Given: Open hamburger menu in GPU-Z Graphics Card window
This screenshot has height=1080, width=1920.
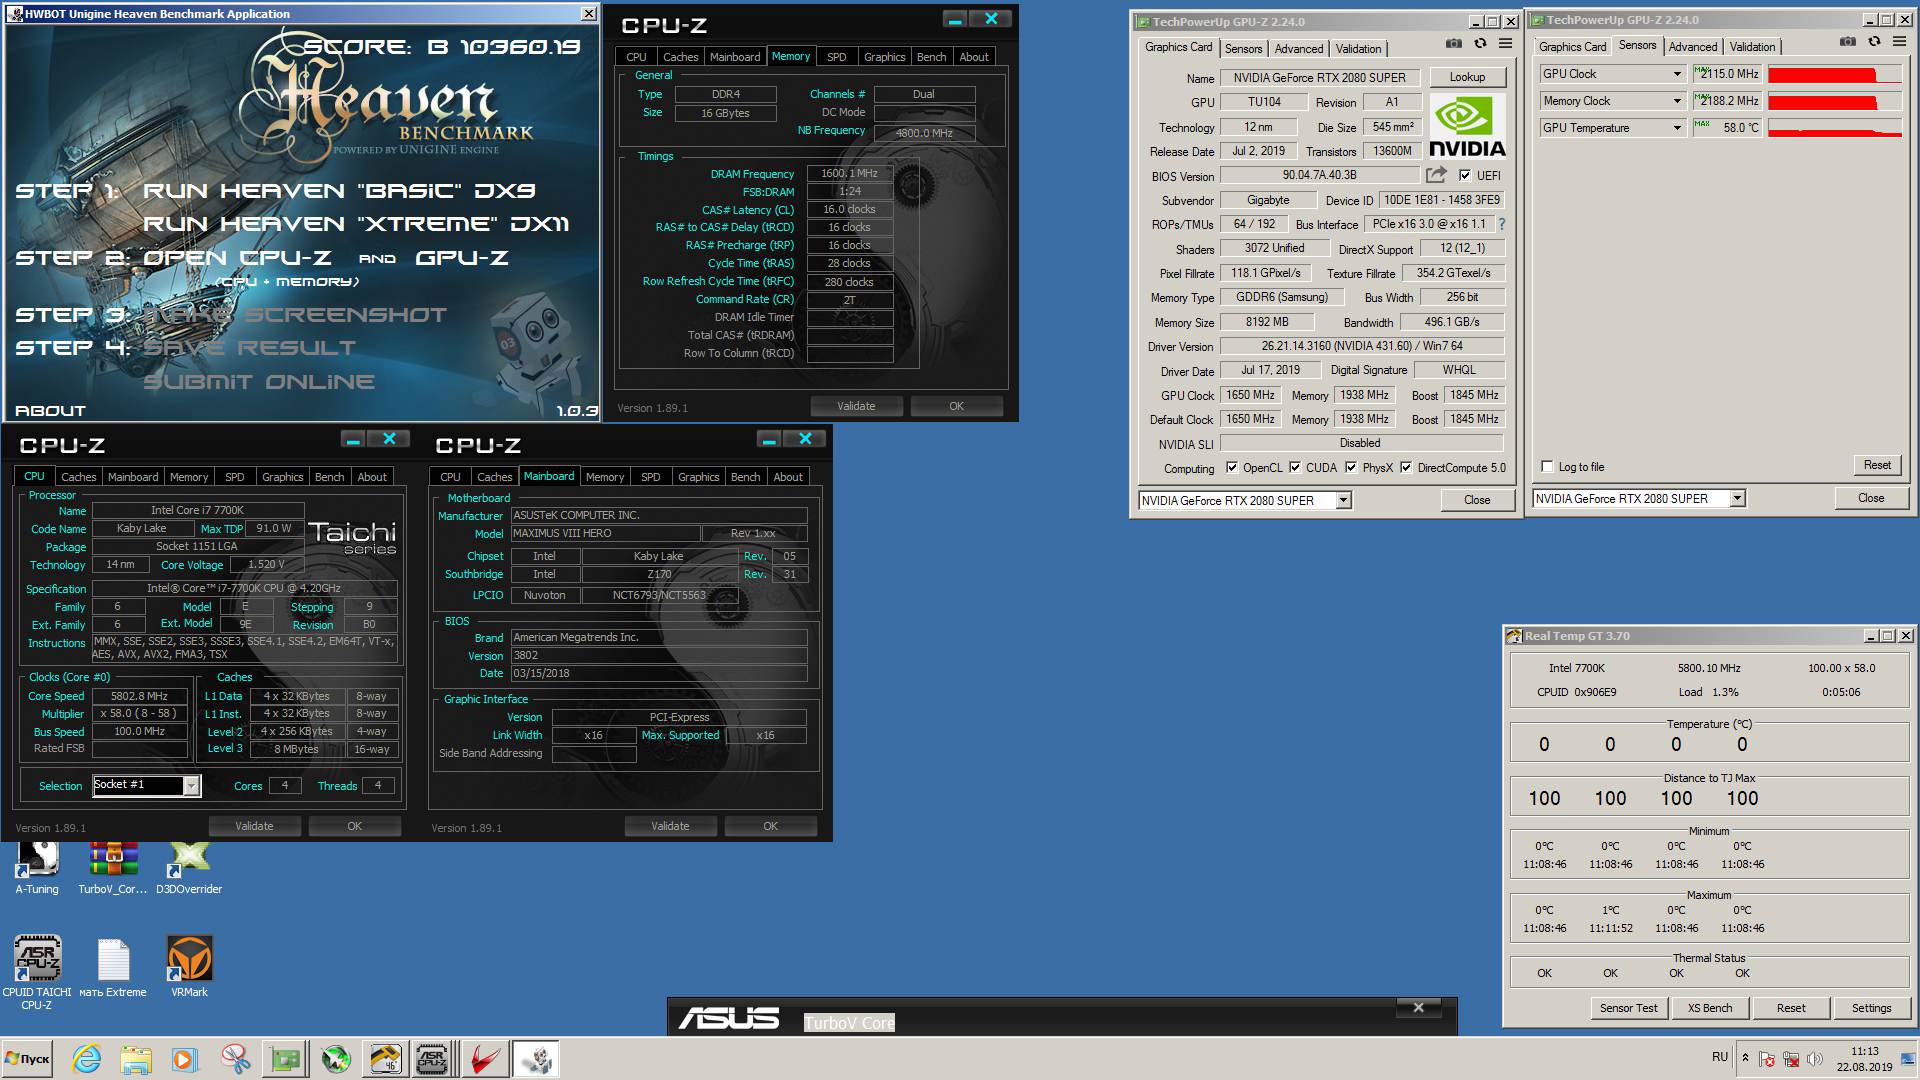Looking at the screenshot, I should tap(1506, 44).
